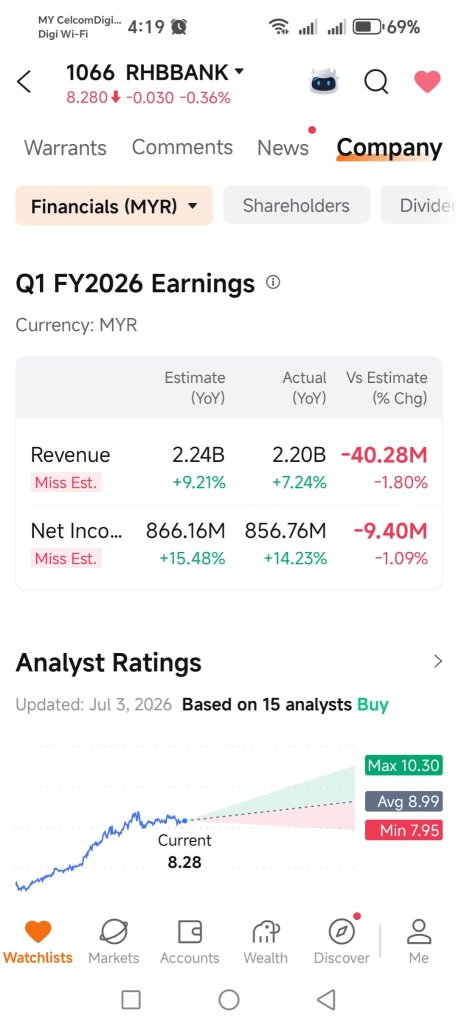The width and height of the screenshot is (458, 1024).
Task: Expand Analyst Ratings chevron
Action: coord(438,662)
